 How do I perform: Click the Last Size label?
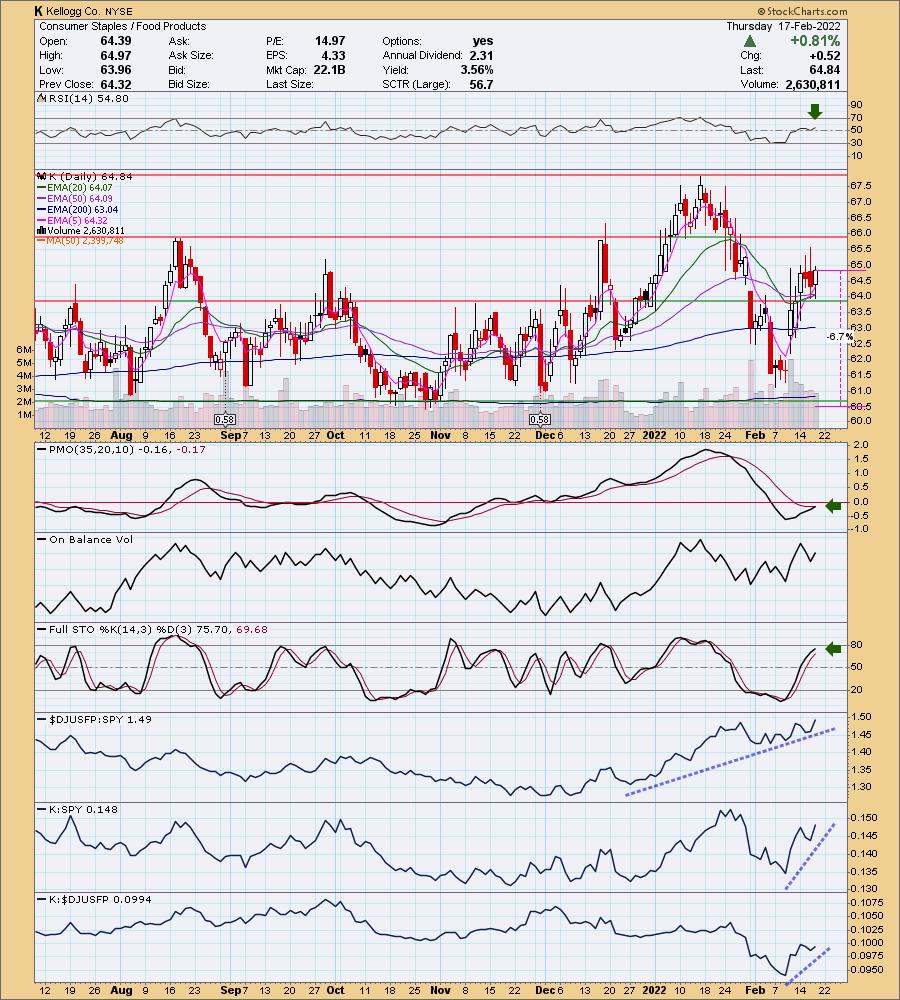[290, 84]
